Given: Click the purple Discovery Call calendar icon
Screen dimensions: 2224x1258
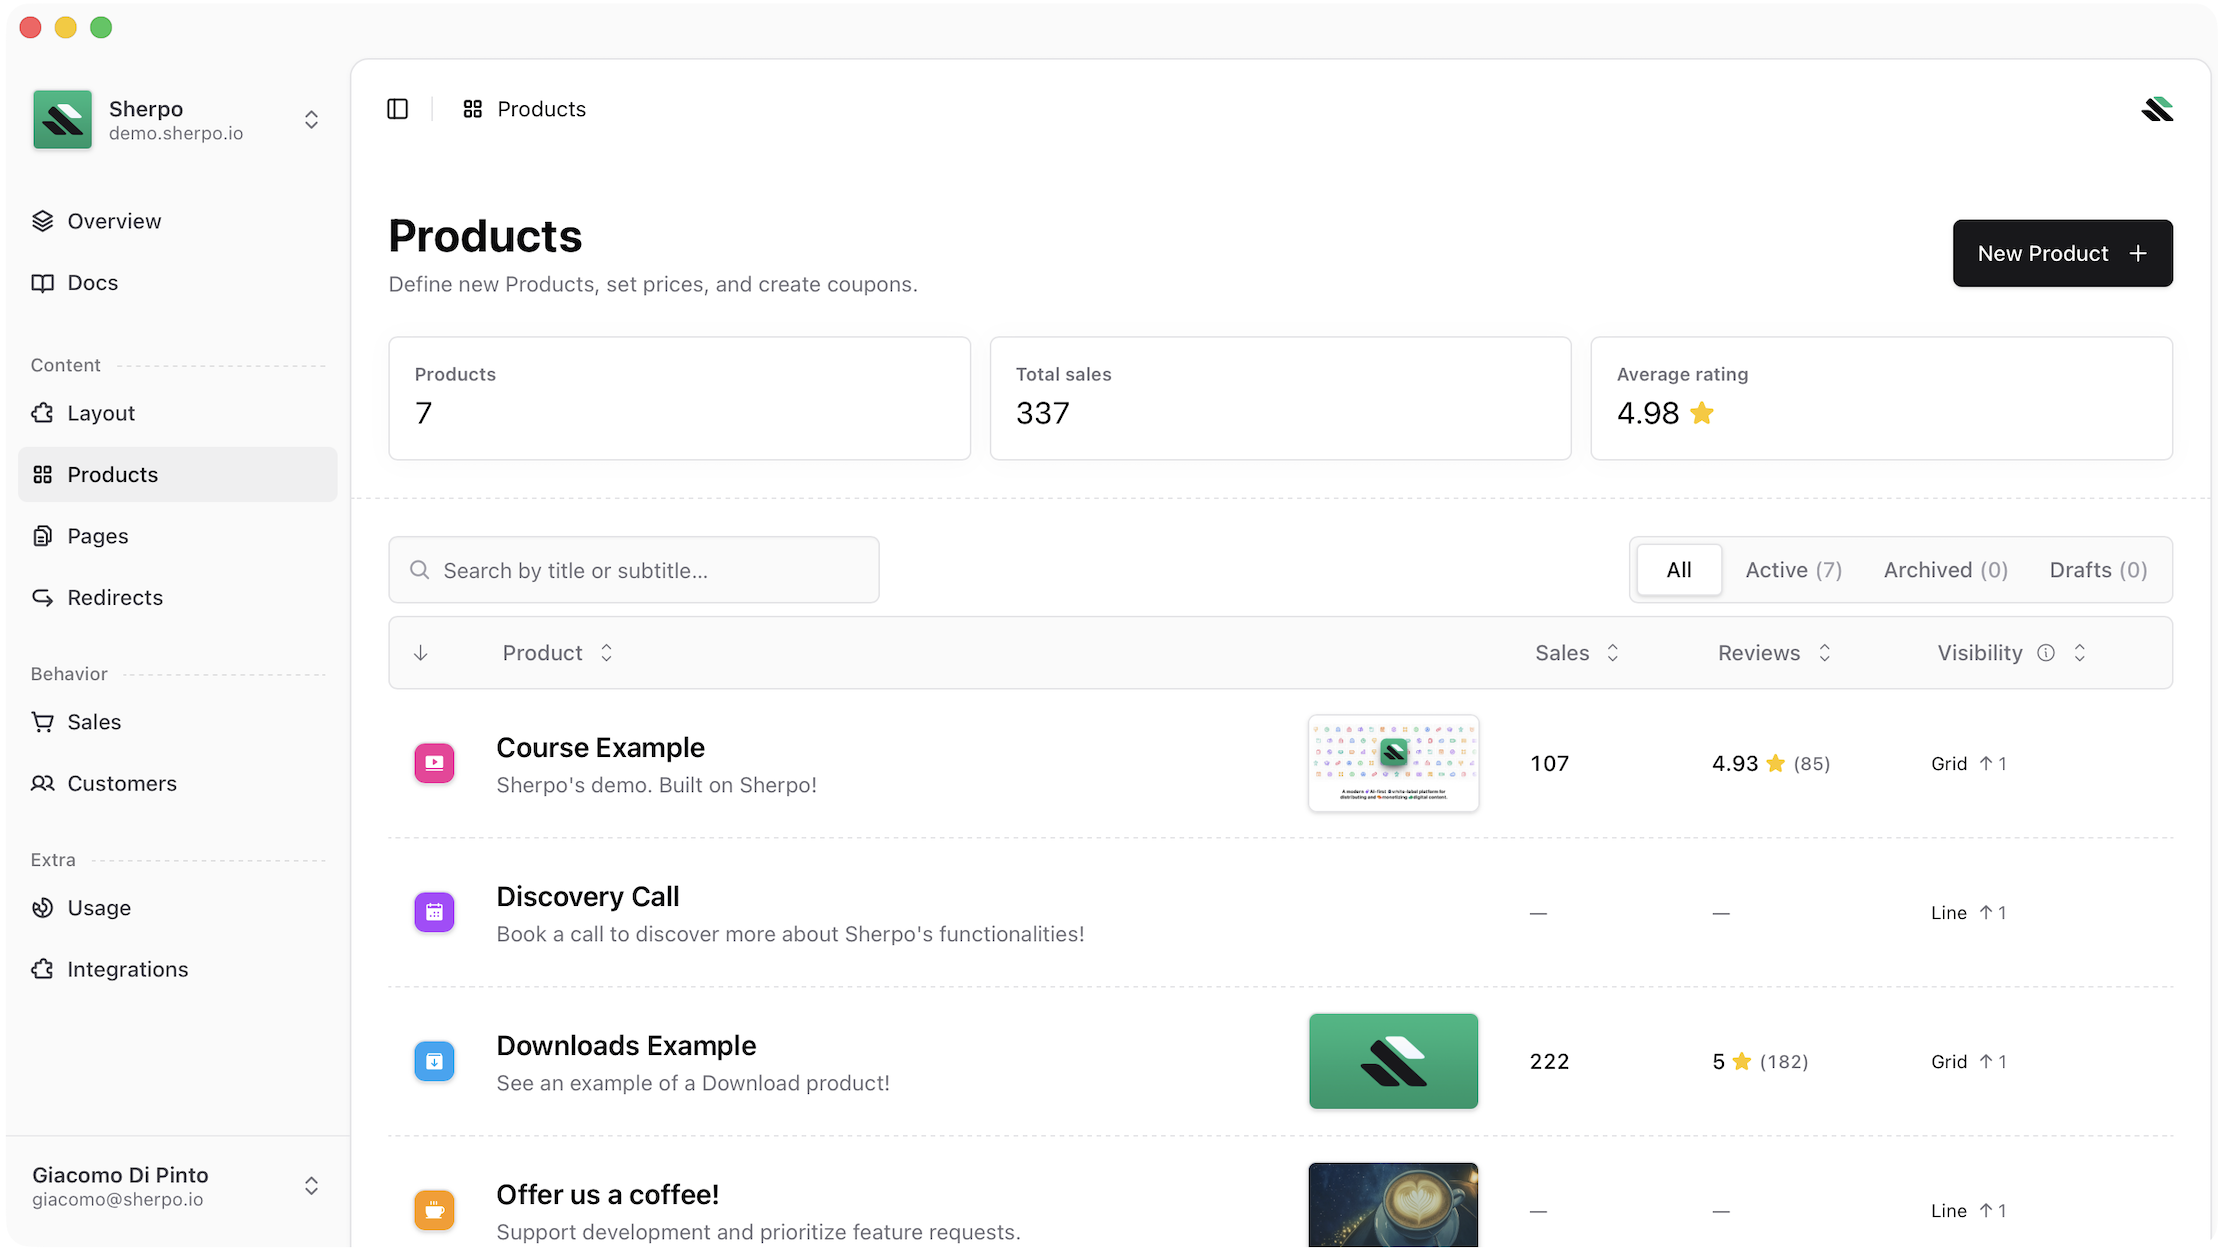Looking at the screenshot, I should [x=434, y=912].
